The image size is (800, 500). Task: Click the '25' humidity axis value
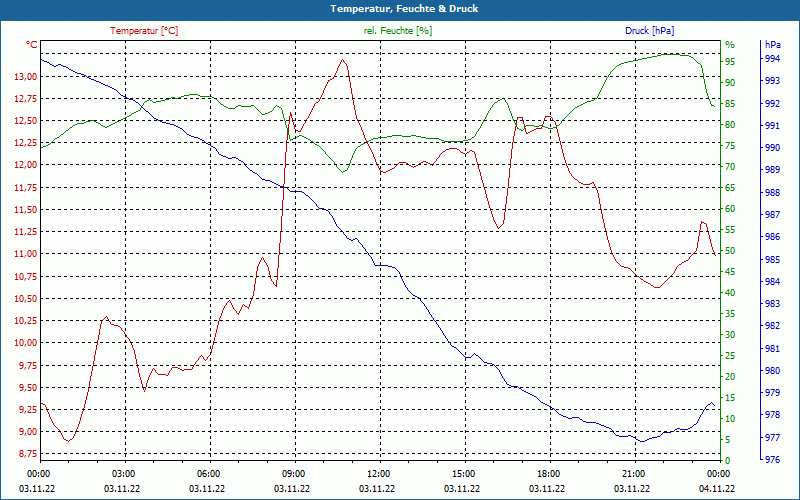tap(730, 356)
